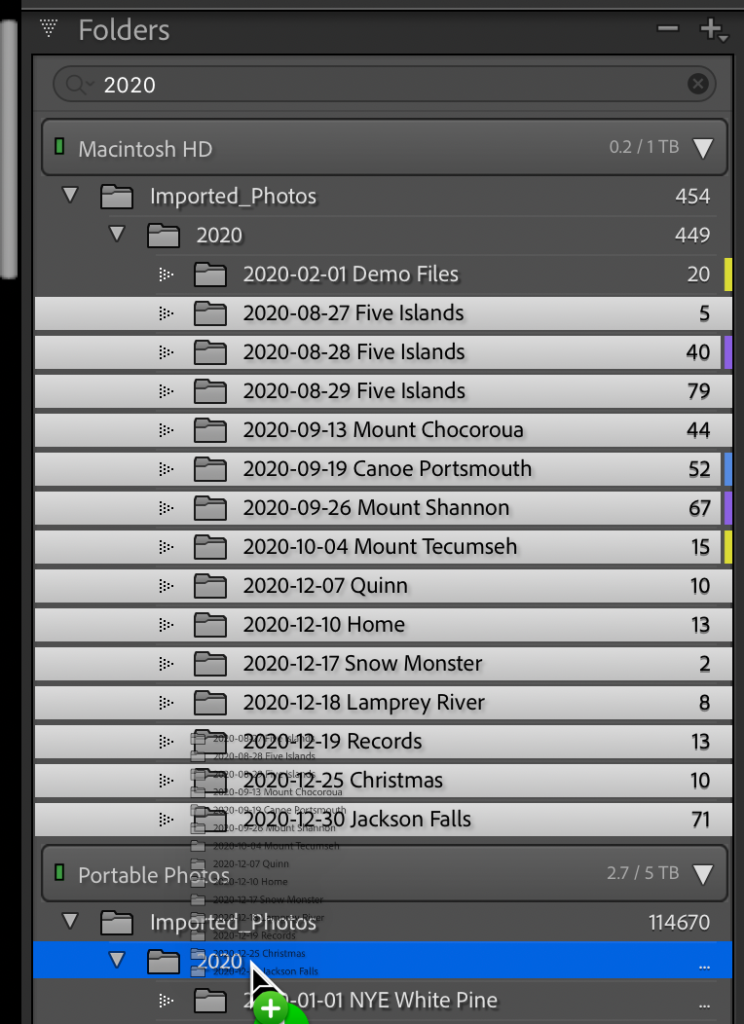The height and width of the screenshot is (1024, 744).
Task: Click the Portable Photos green status indicator
Action: click(x=59, y=873)
